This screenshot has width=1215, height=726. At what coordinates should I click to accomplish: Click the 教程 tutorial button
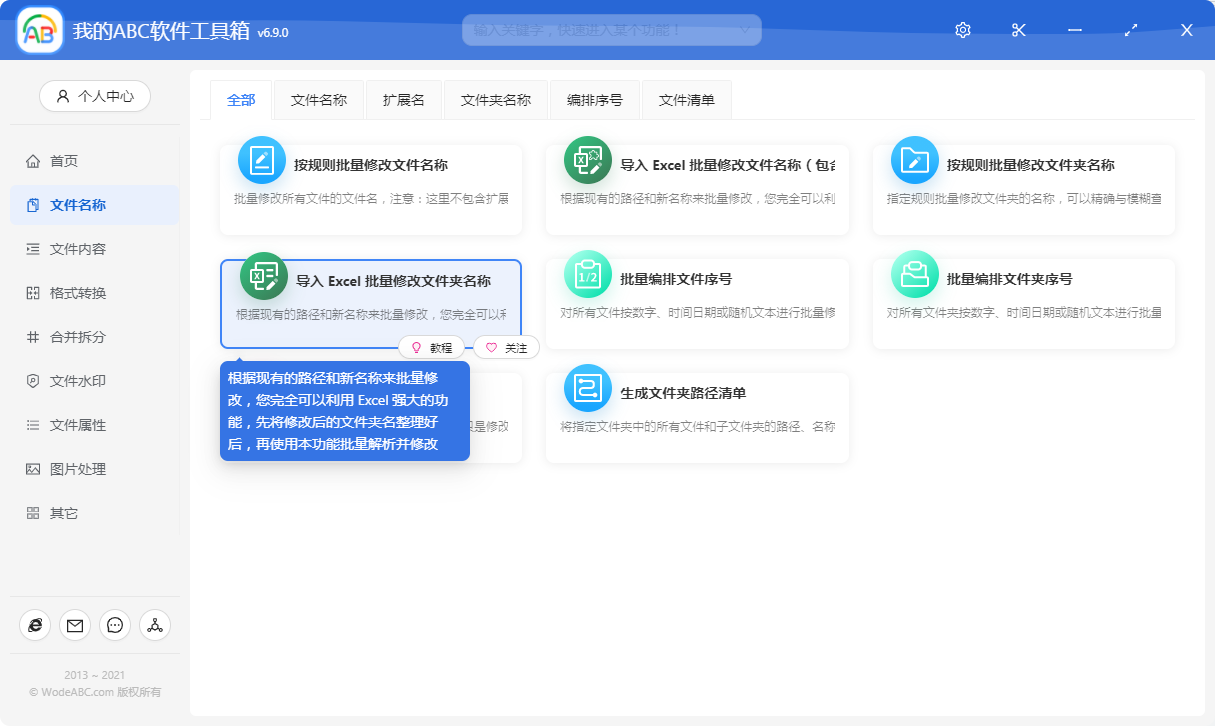pos(431,347)
